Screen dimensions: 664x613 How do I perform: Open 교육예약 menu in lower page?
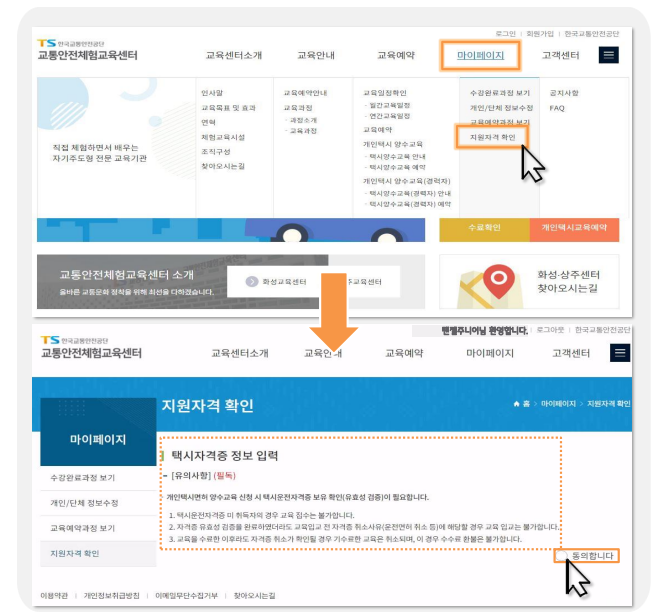coord(404,353)
